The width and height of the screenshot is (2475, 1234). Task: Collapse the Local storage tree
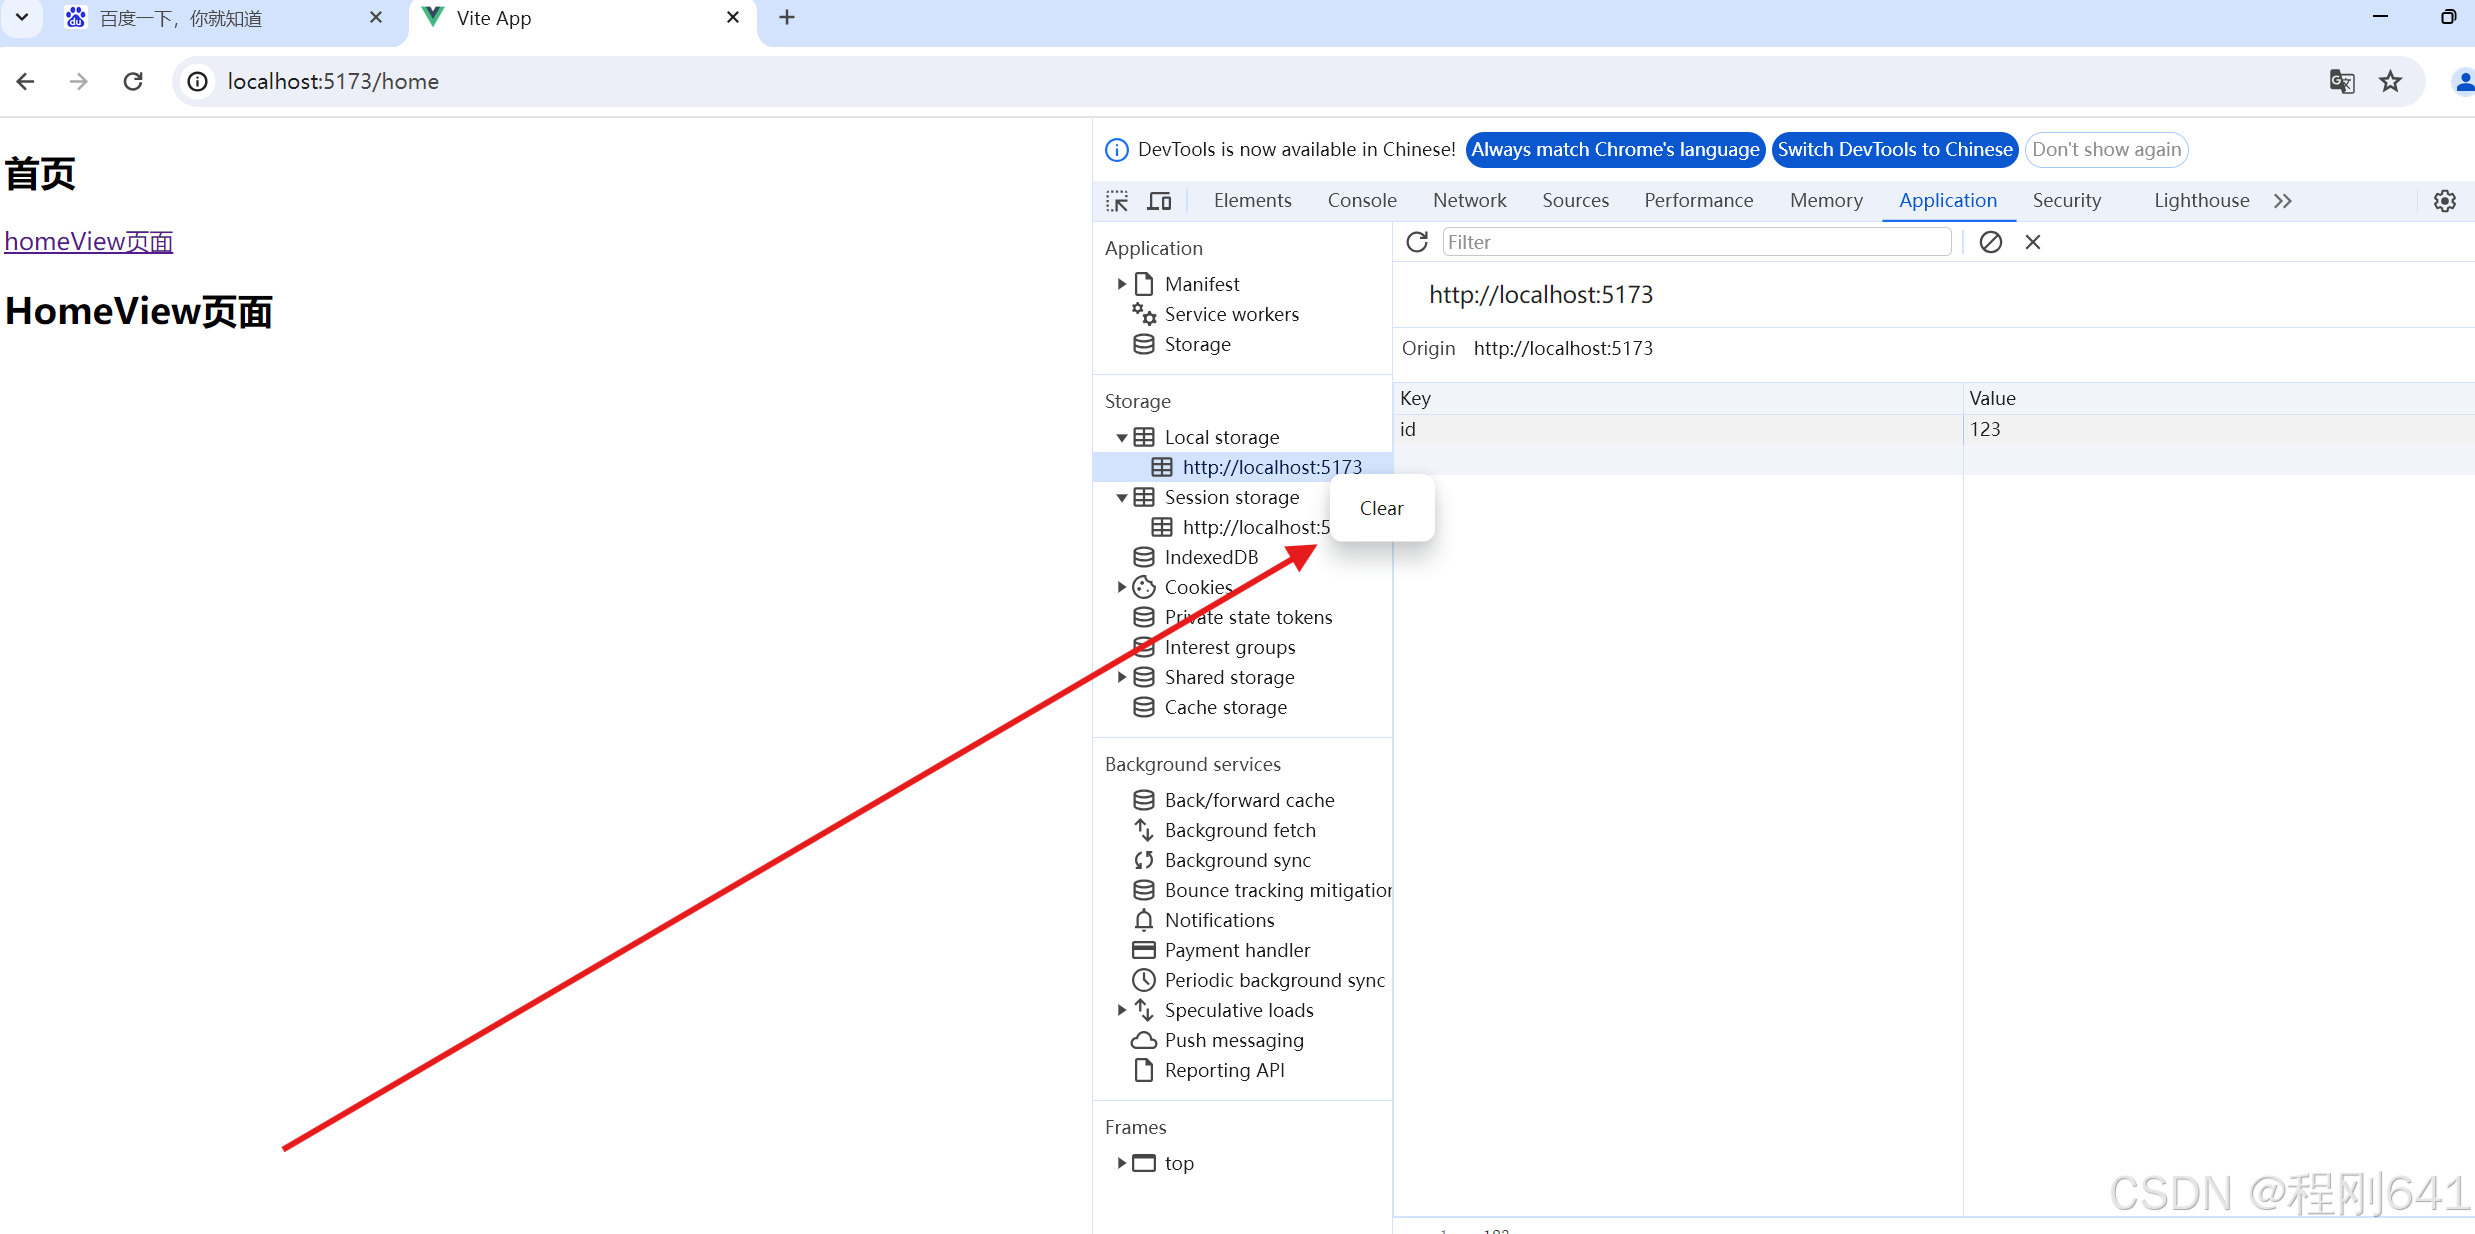point(1121,438)
